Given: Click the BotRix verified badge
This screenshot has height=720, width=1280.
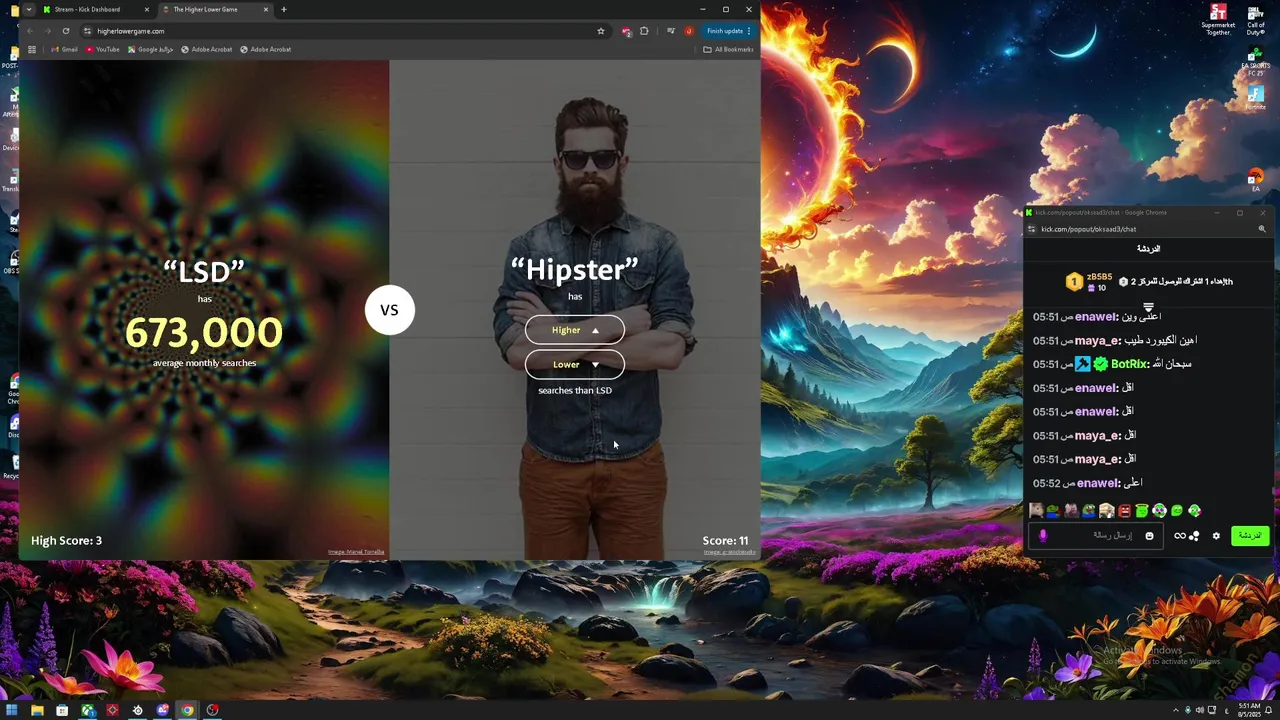Looking at the screenshot, I should tap(1100, 364).
